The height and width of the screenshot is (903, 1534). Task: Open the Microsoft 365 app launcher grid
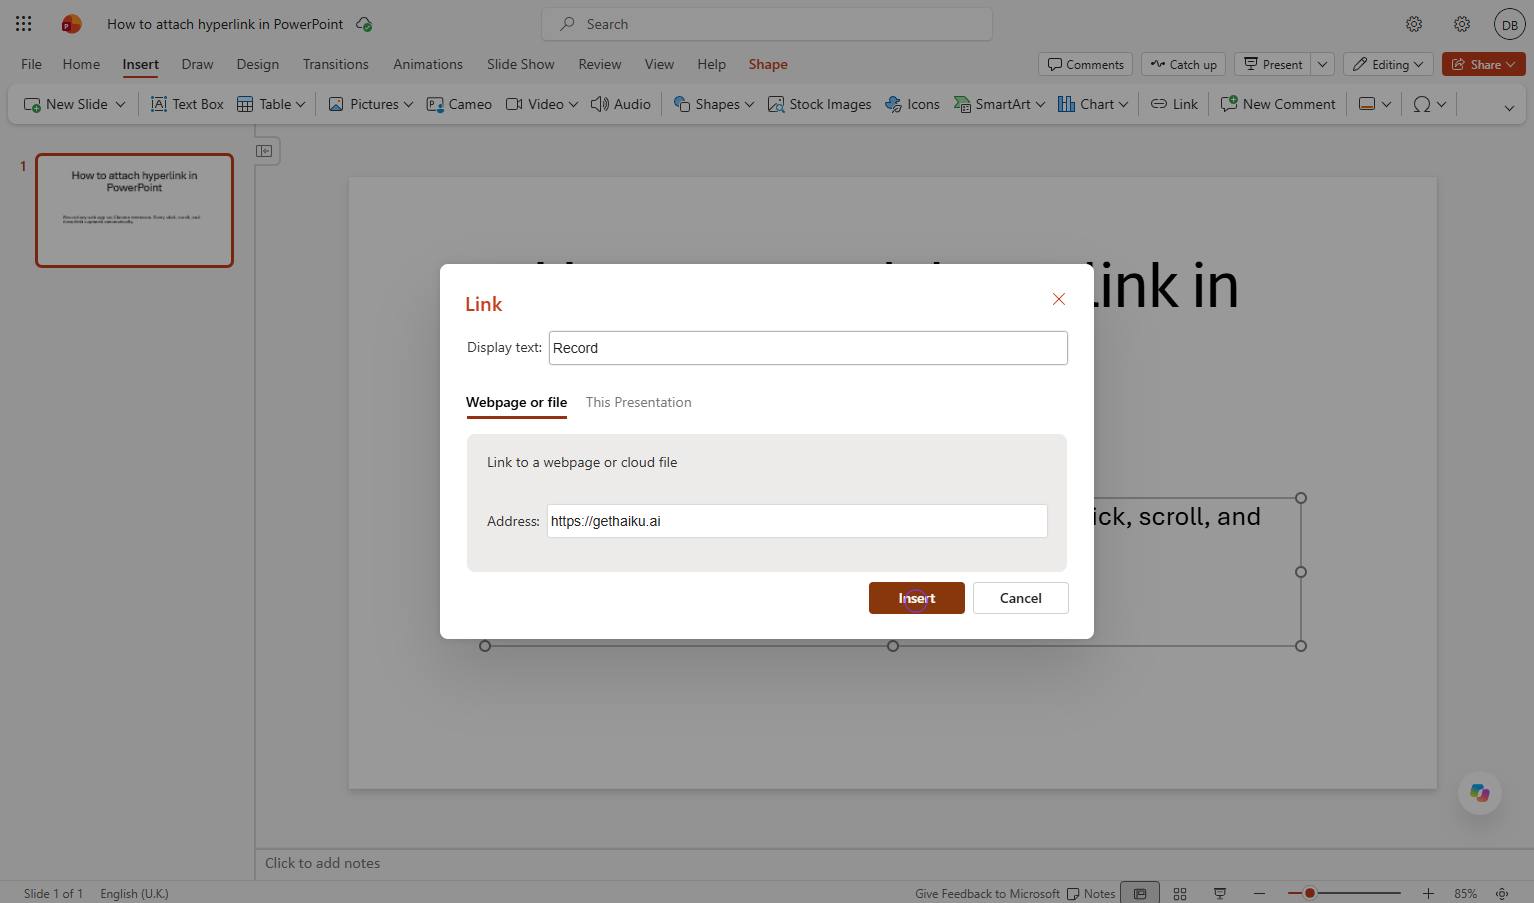point(24,24)
